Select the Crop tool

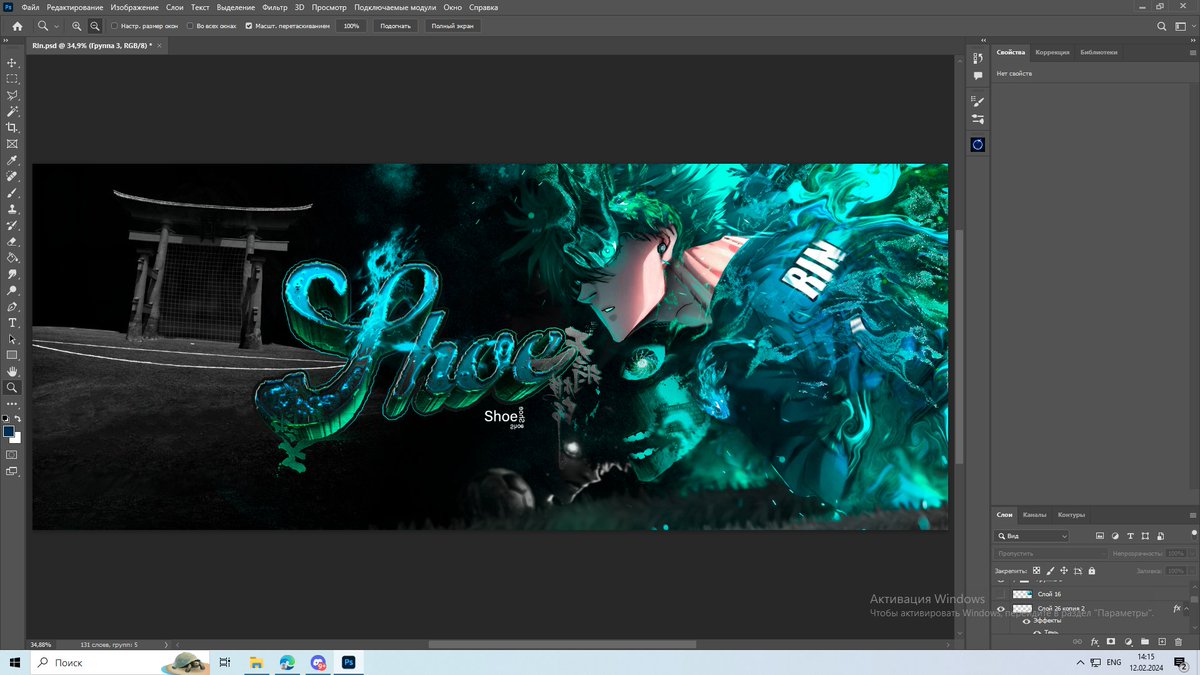(12, 127)
